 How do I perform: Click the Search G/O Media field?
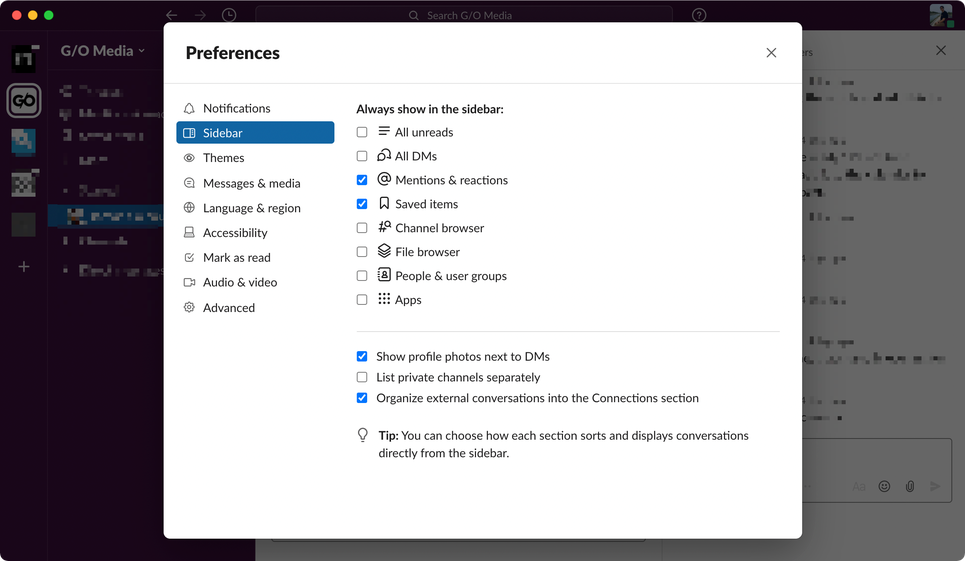(464, 15)
